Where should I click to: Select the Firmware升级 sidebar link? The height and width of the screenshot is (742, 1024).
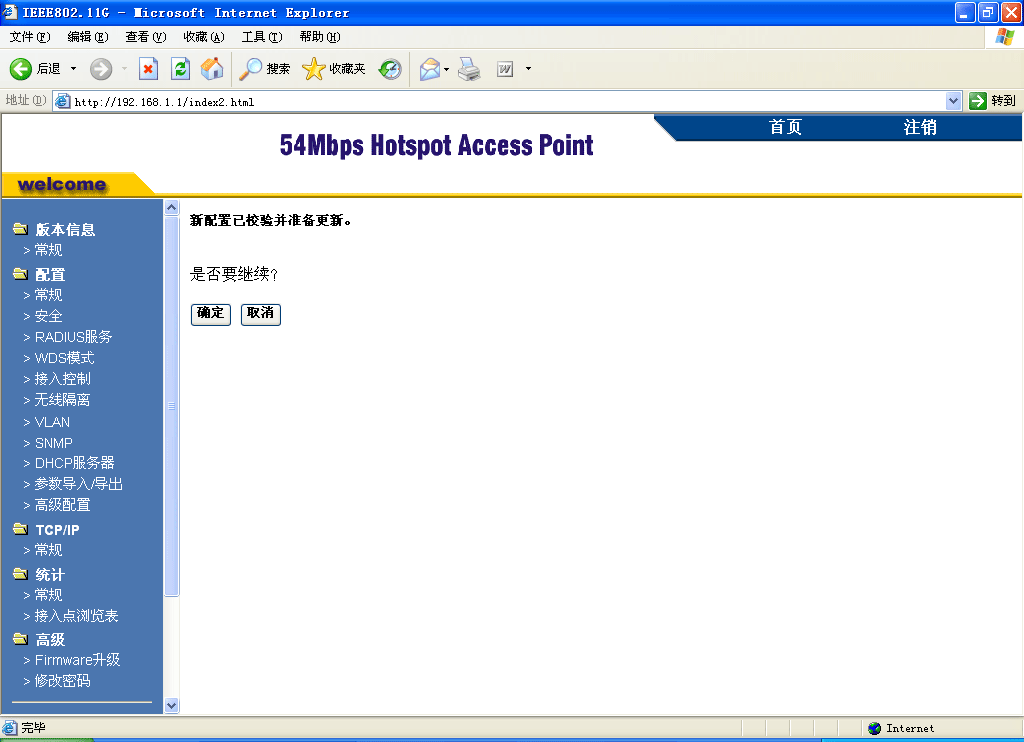tap(77, 660)
